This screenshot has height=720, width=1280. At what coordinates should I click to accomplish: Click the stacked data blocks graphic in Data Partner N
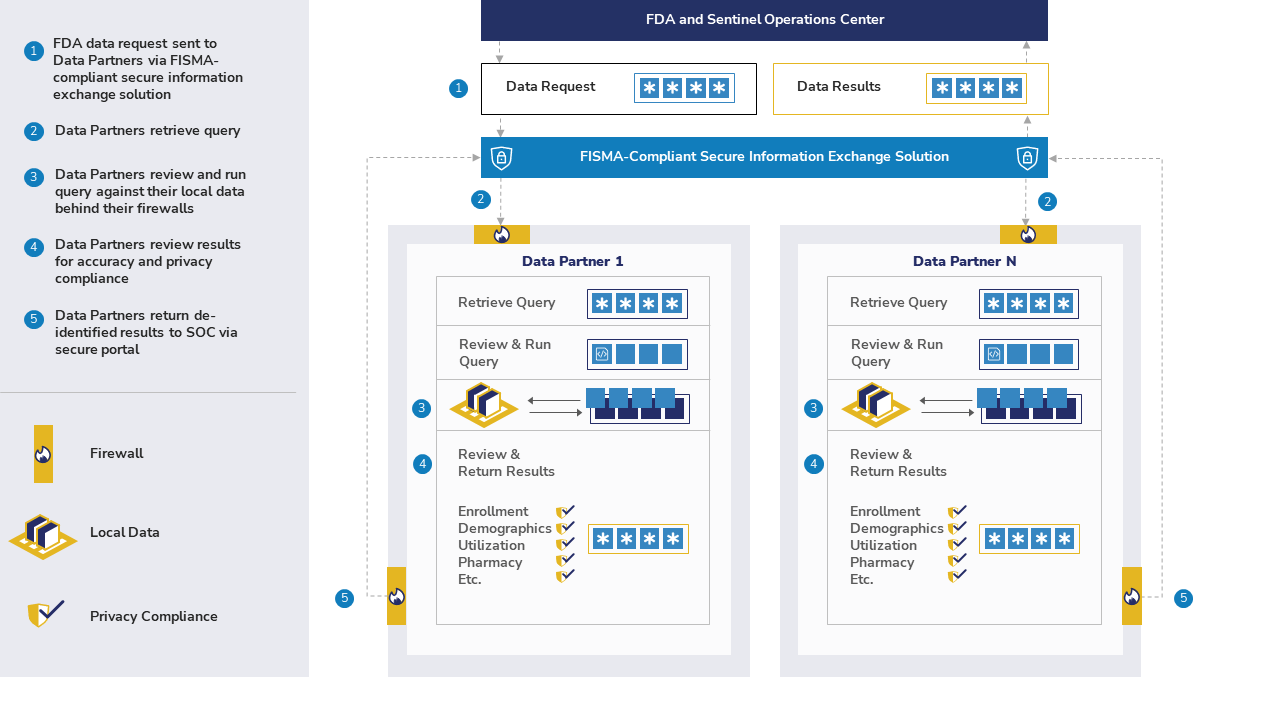[x=1030, y=405]
